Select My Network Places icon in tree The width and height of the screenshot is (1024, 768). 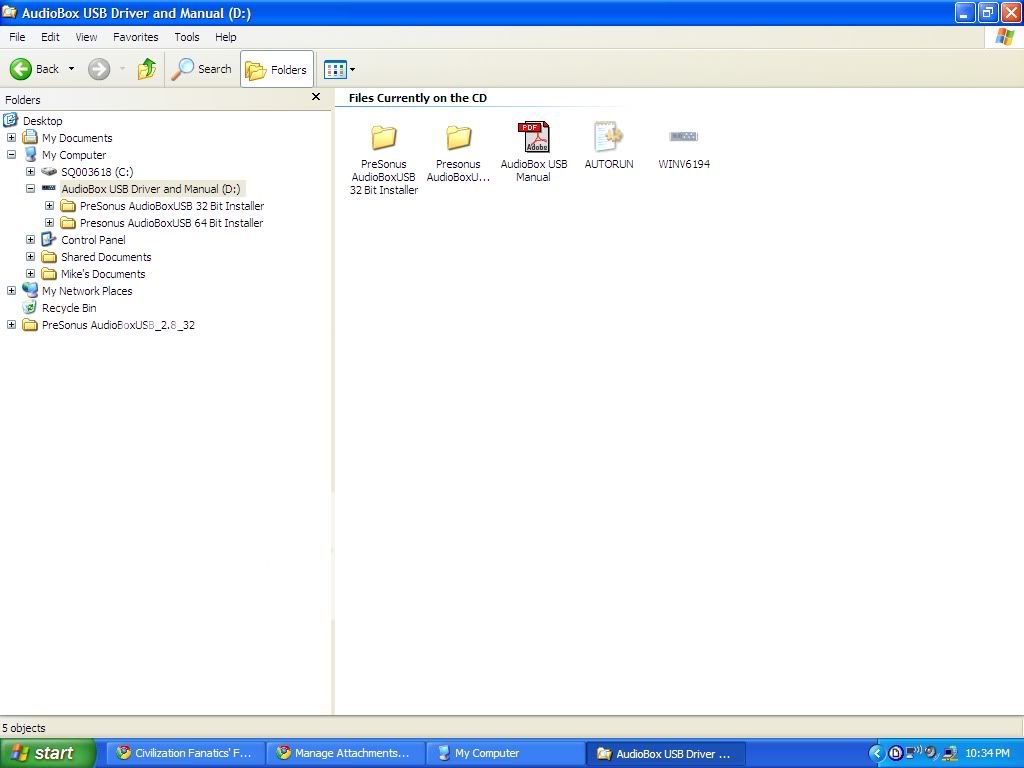point(30,290)
